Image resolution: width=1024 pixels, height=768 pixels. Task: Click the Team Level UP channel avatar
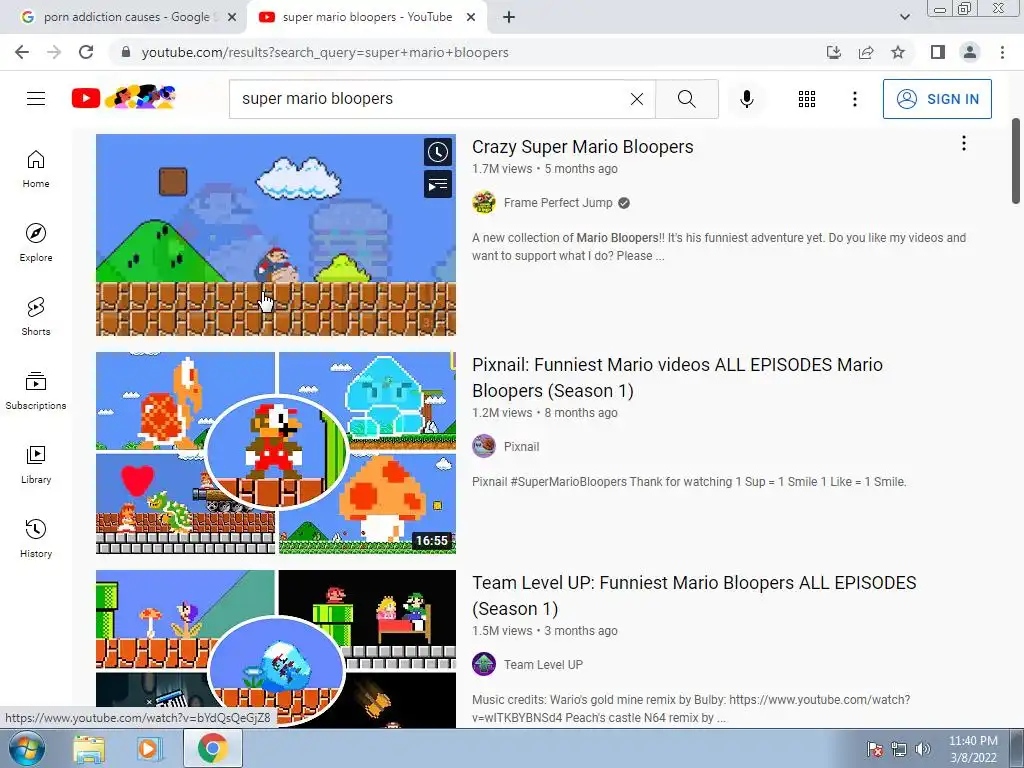pyautogui.click(x=484, y=665)
